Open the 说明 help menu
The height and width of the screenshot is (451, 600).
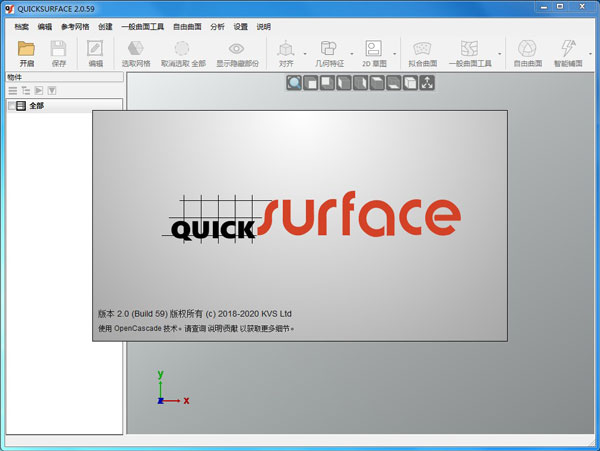coord(264,26)
